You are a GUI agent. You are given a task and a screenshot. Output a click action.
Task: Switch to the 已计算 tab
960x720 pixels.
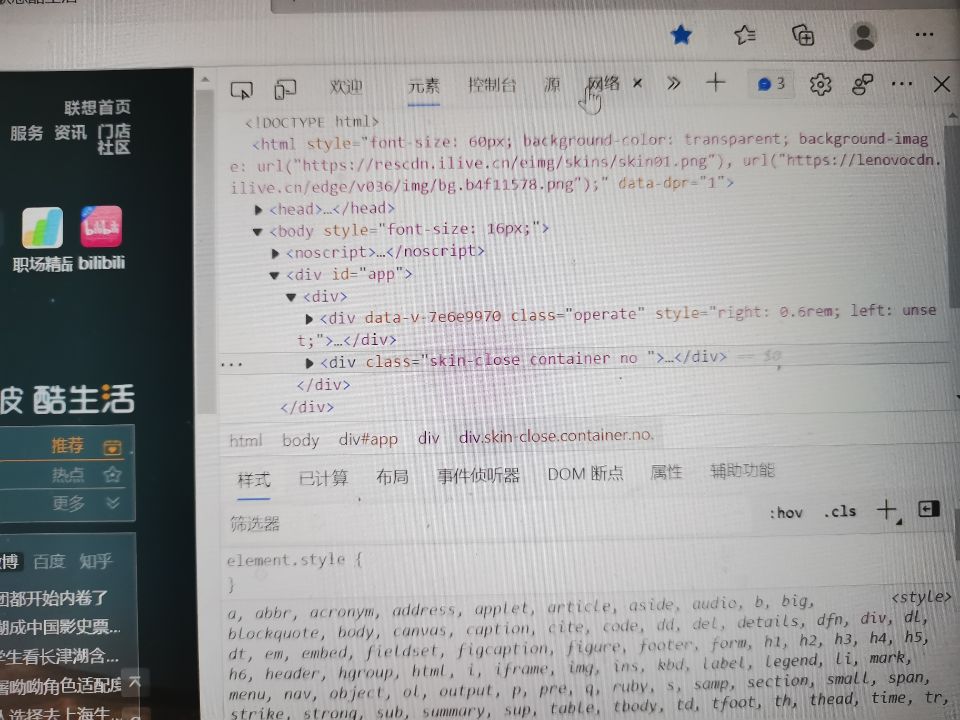click(x=323, y=478)
